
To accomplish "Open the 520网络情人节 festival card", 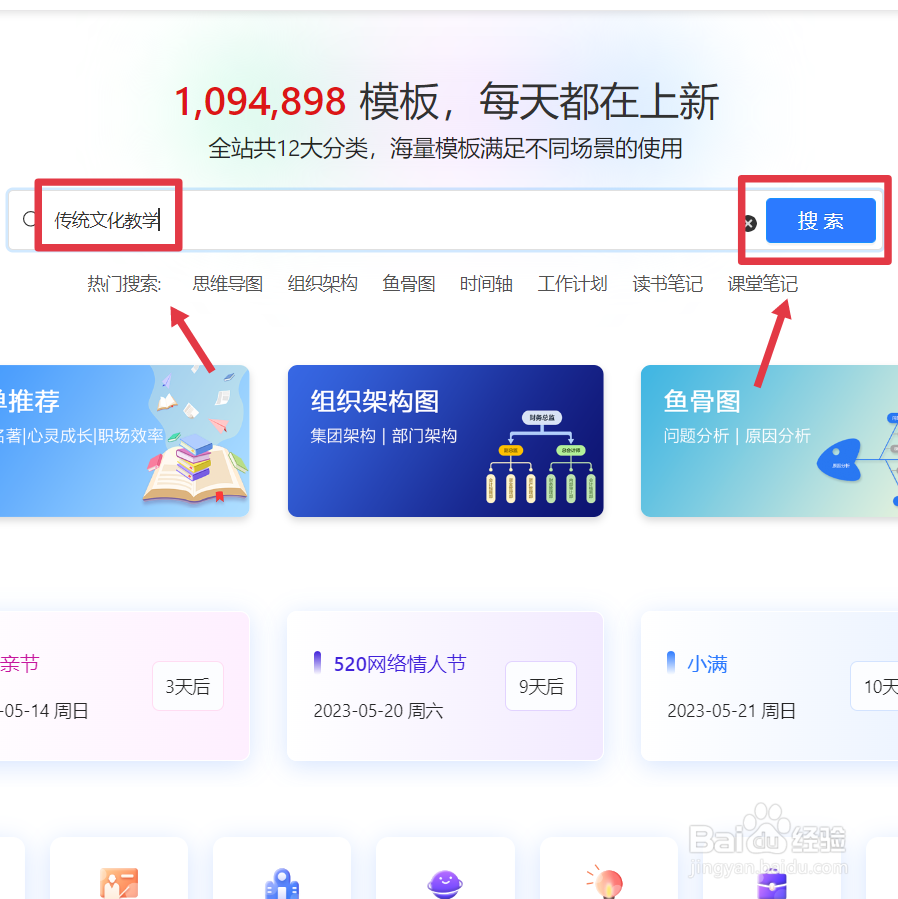I will pos(445,686).
